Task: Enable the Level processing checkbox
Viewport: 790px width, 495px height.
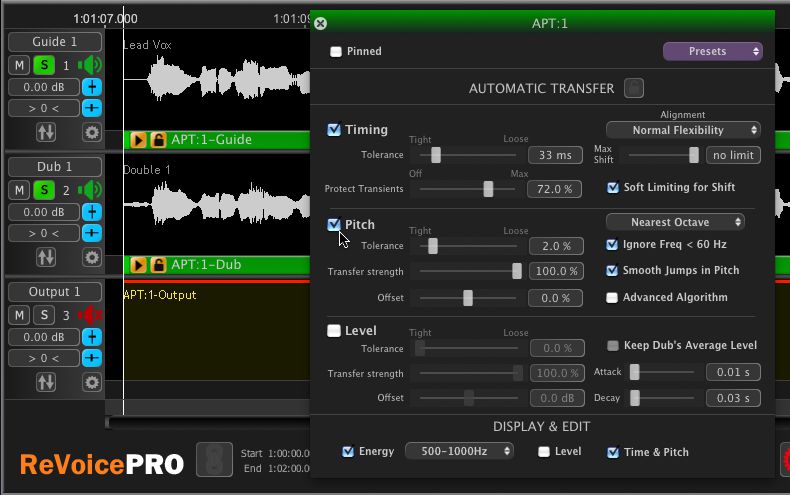Action: point(334,331)
